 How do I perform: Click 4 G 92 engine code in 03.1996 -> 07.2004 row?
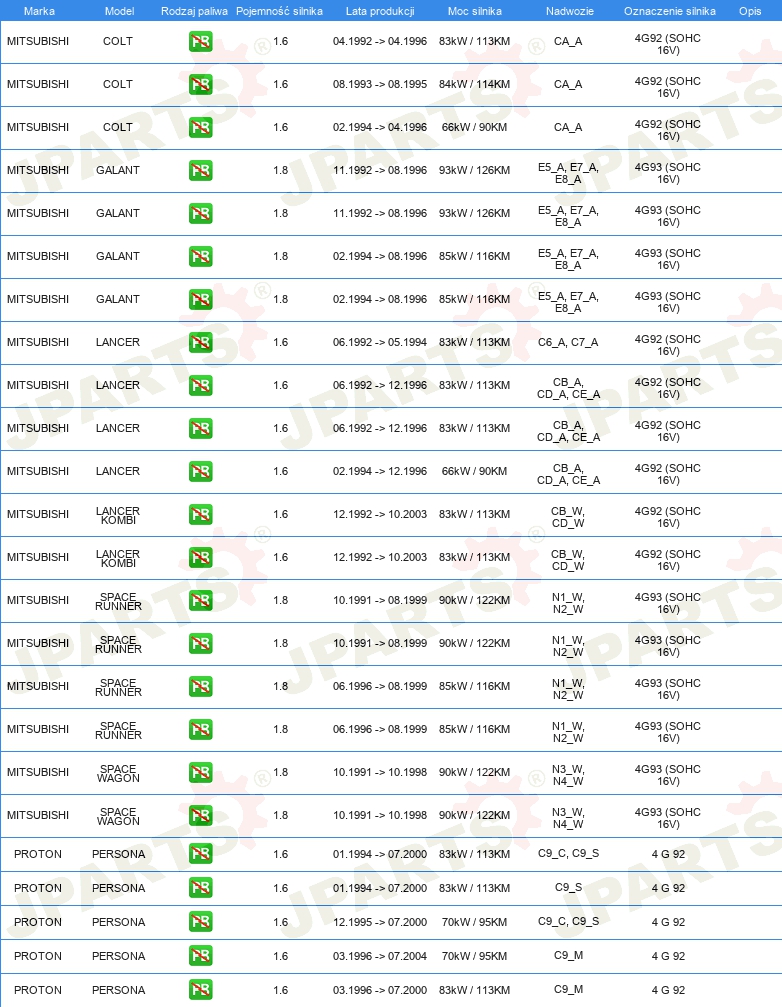coord(668,956)
